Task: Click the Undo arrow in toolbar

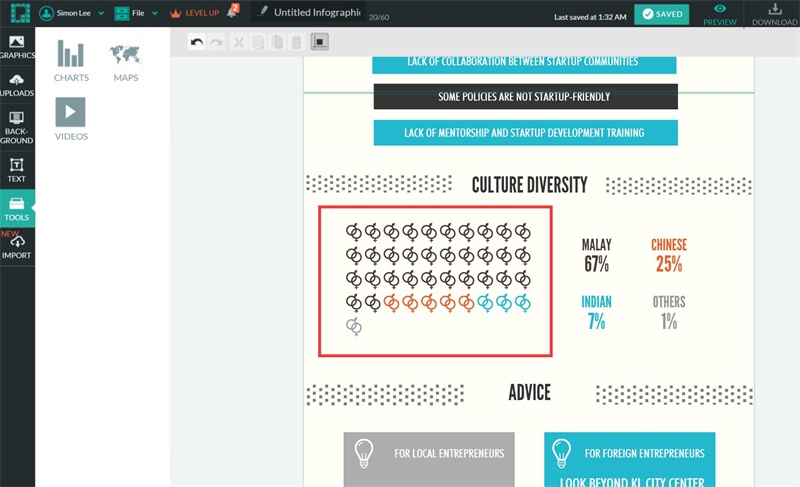Action: tap(197, 42)
